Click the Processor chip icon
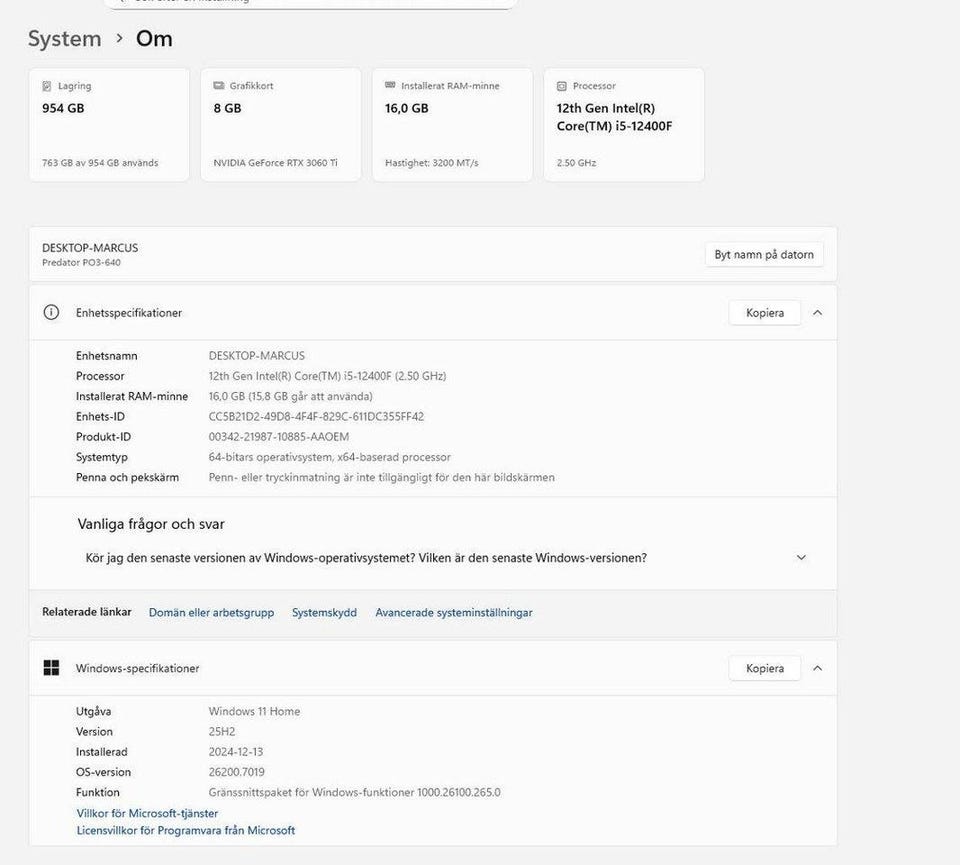This screenshot has height=865, width=960. [x=562, y=86]
